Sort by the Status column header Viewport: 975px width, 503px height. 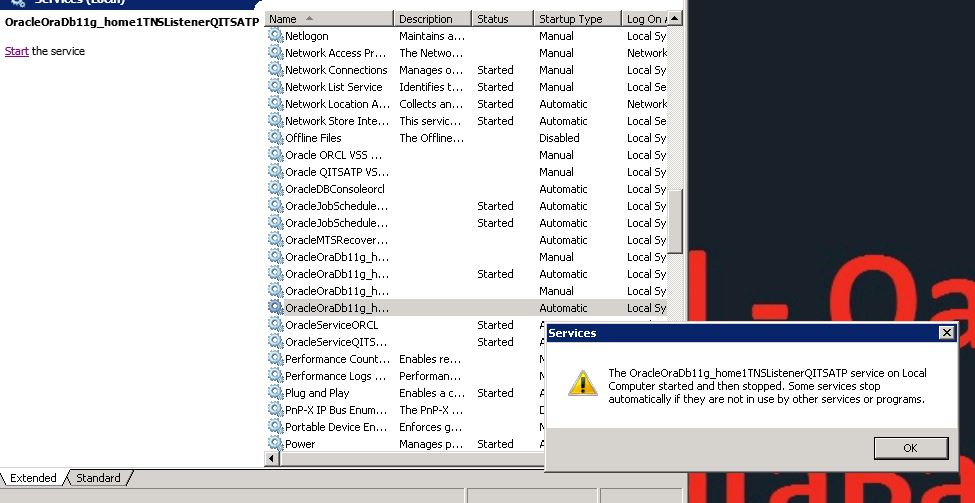[502, 19]
